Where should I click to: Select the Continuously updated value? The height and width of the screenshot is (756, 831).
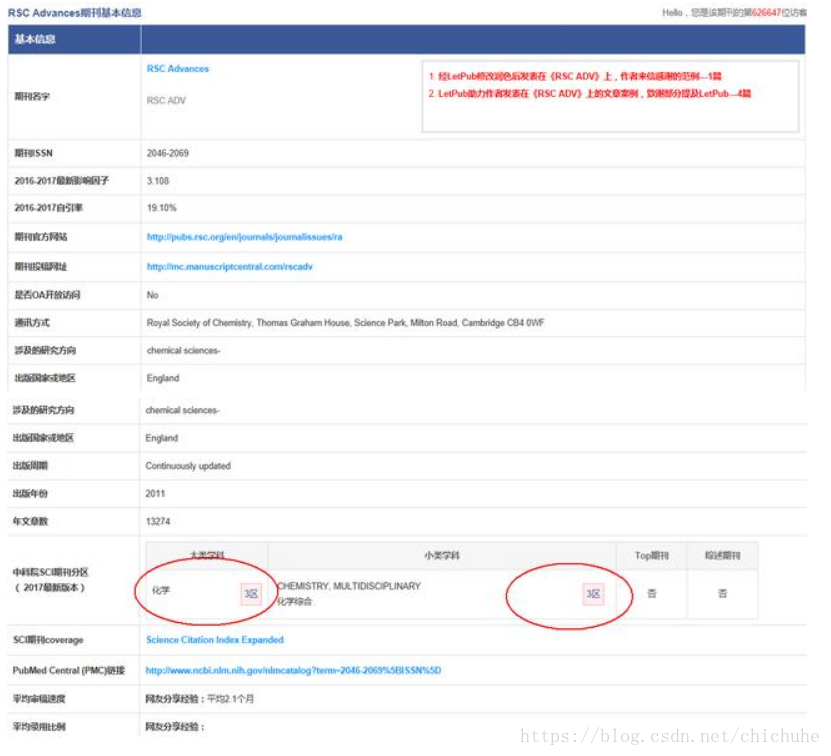click(x=188, y=466)
